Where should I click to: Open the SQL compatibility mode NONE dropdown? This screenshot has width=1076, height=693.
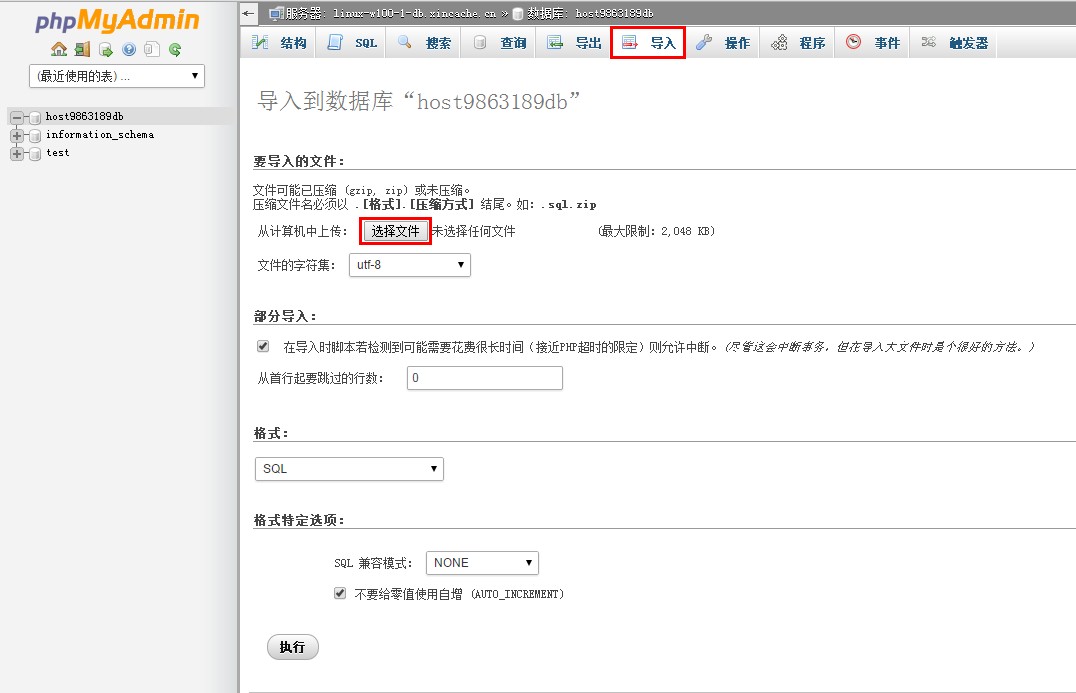482,563
